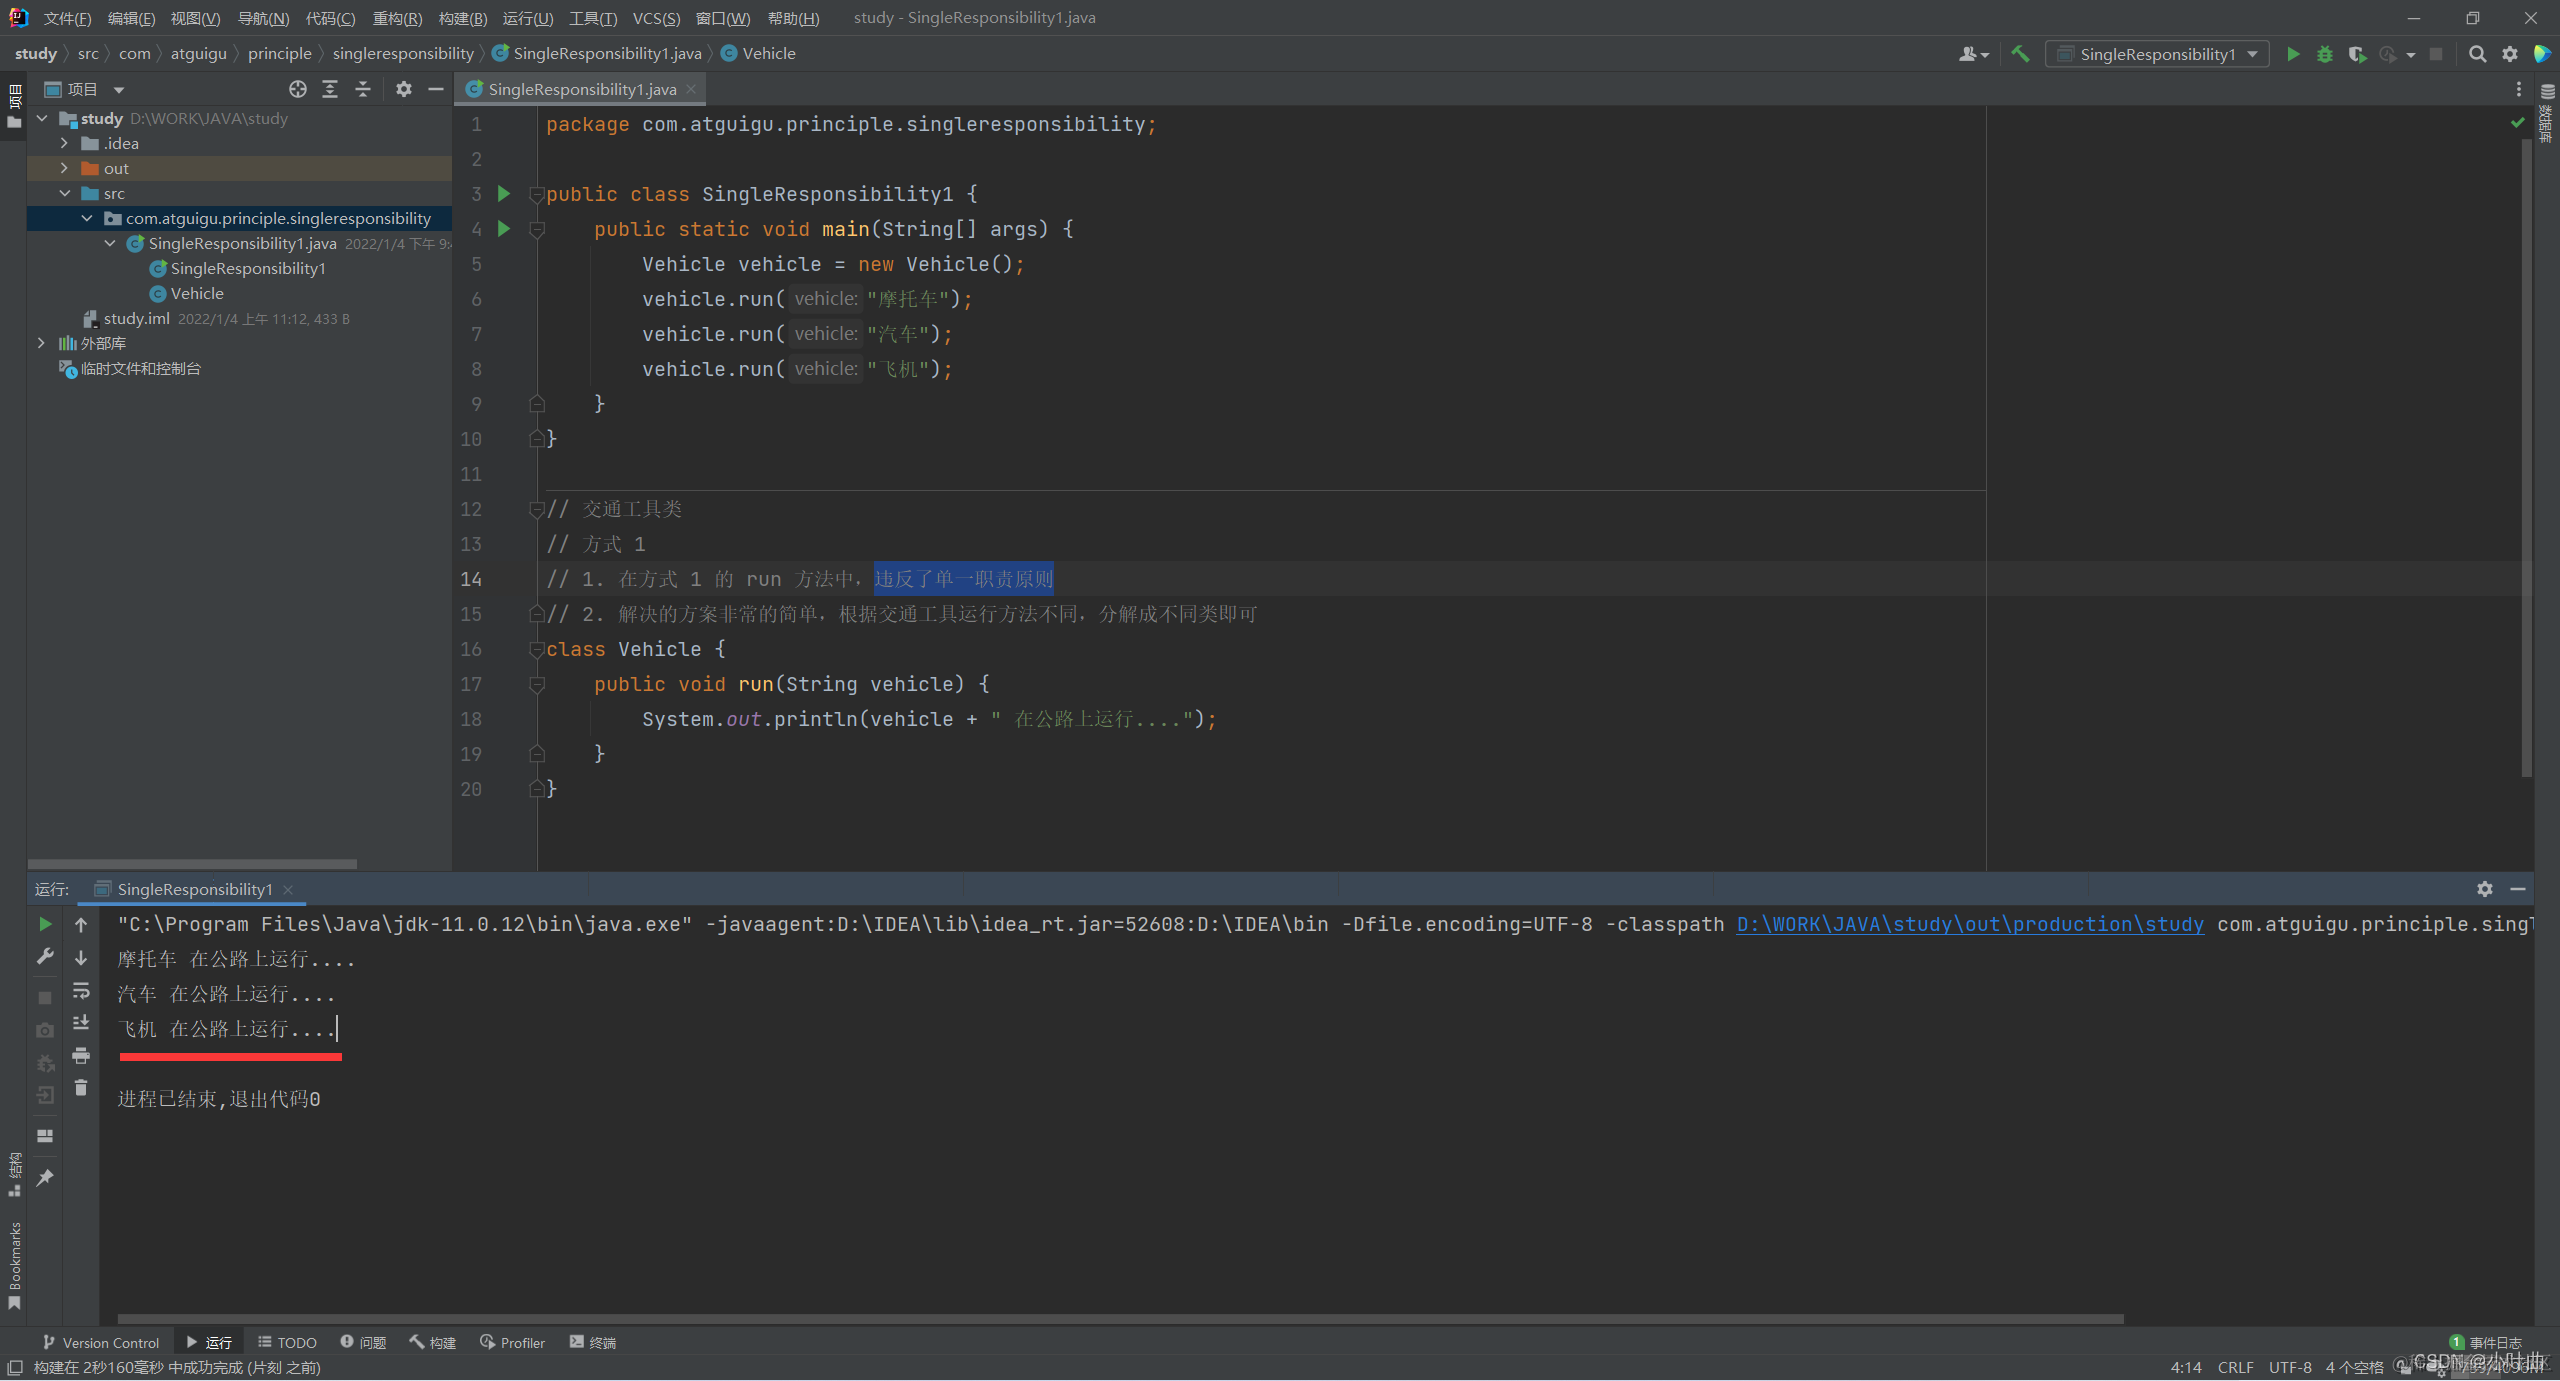This screenshot has height=1381, width=2560.
Task: Click the project panel horizontal scrollbar
Action: 192,863
